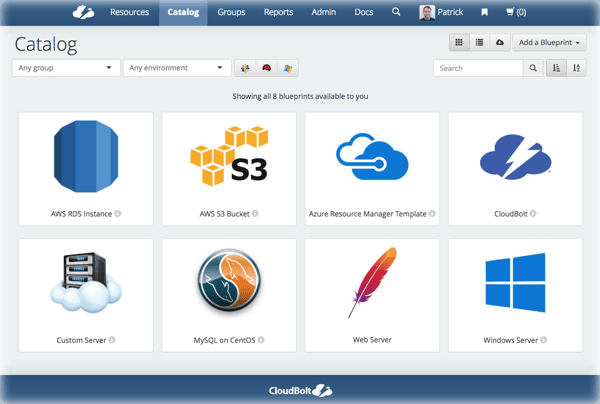Open the Windows Server logo
The width and height of the screenshot is (600, 404).
point(515,282)
